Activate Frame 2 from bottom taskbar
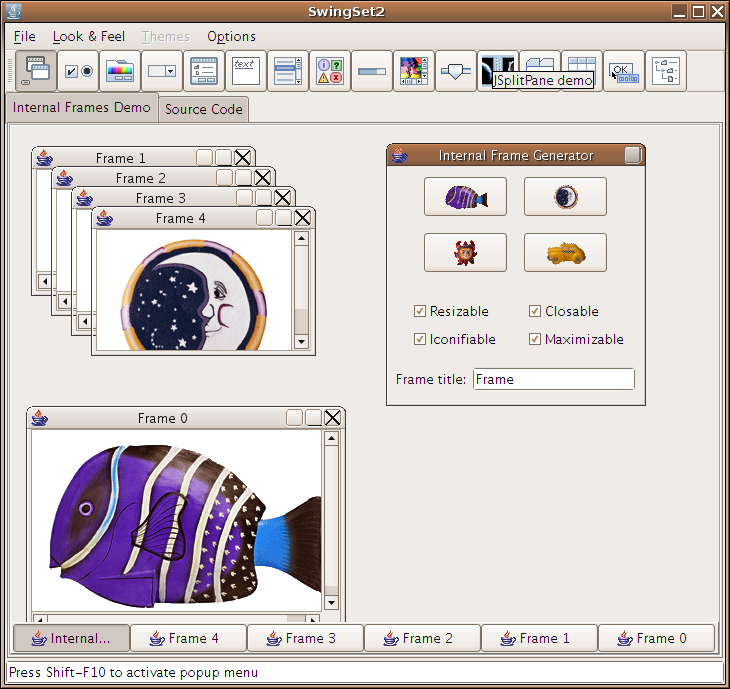The height and width of the screenshot is (689, 730). click(422, 638)
